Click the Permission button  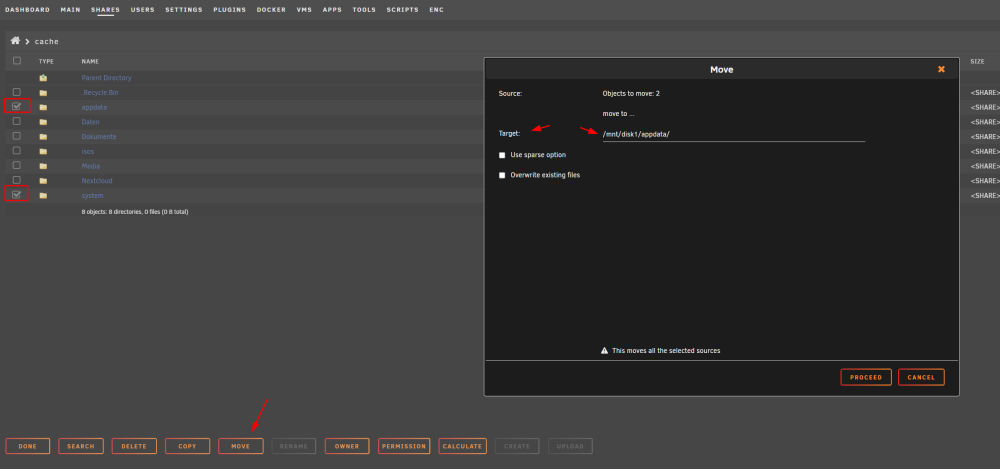(404, 446)
